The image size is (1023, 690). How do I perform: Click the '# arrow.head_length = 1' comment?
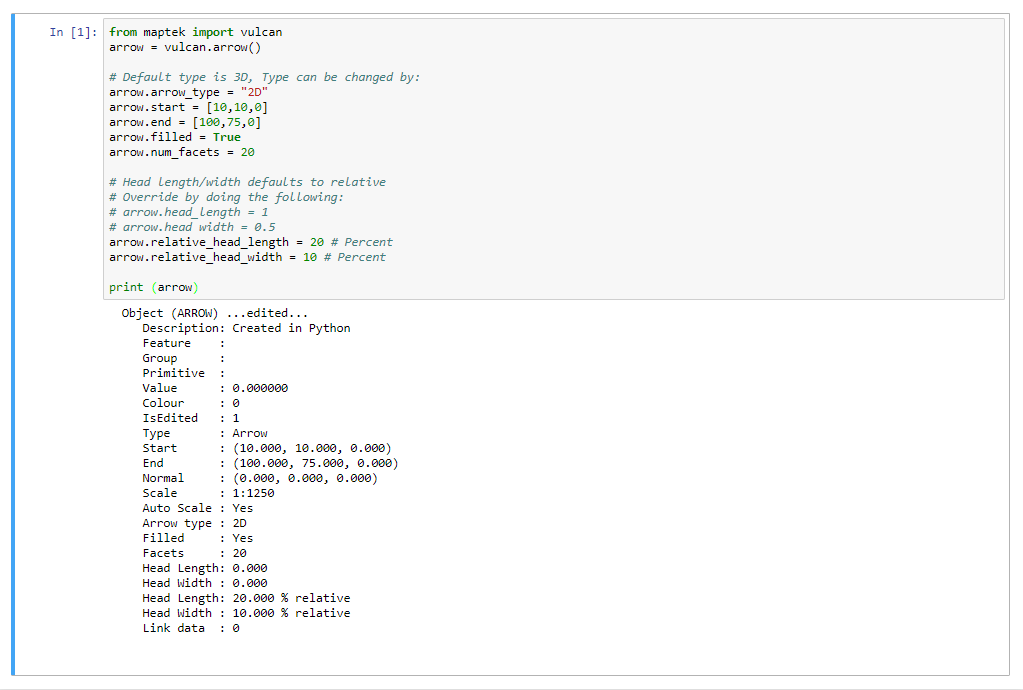189,212
